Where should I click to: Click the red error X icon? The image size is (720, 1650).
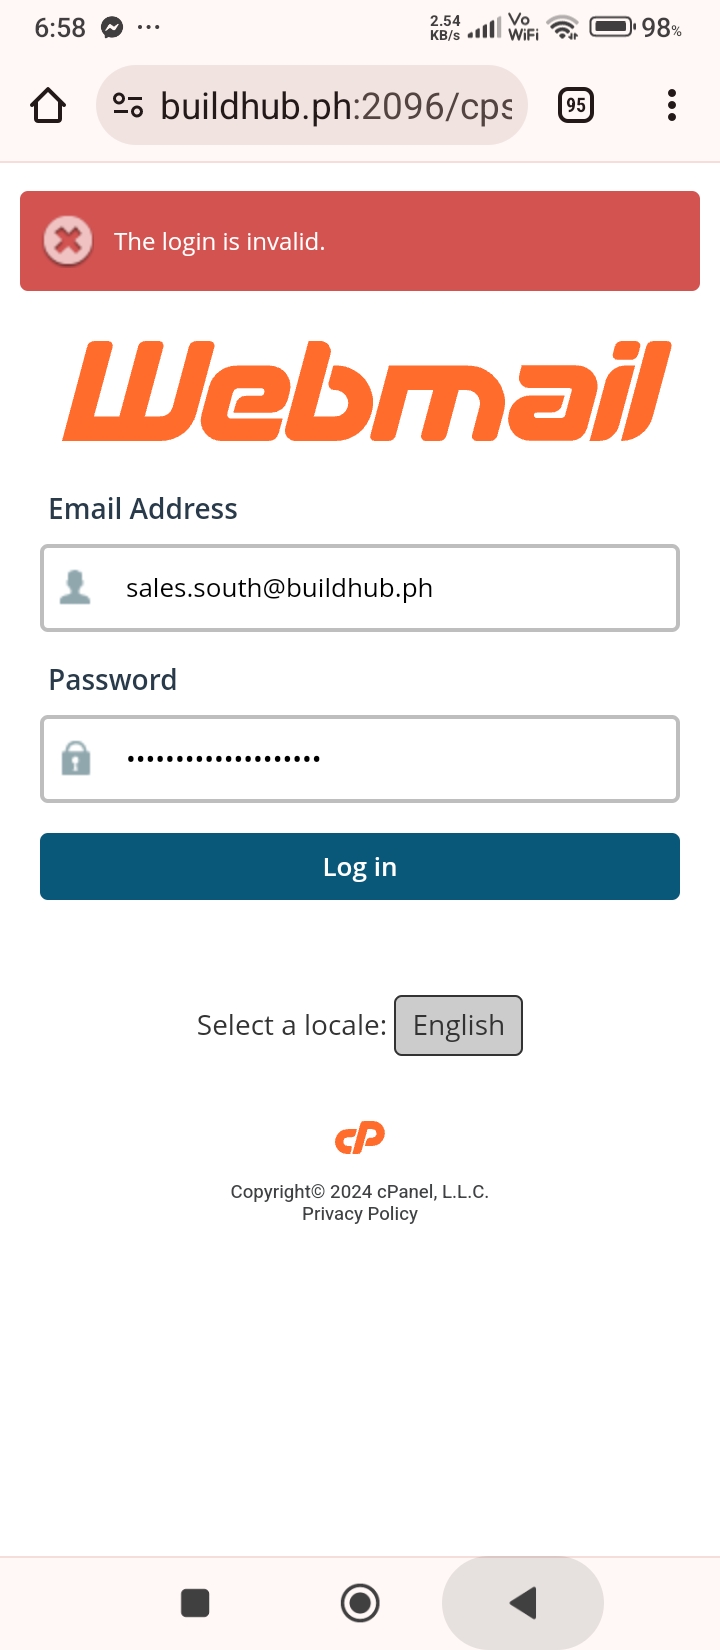68,241
